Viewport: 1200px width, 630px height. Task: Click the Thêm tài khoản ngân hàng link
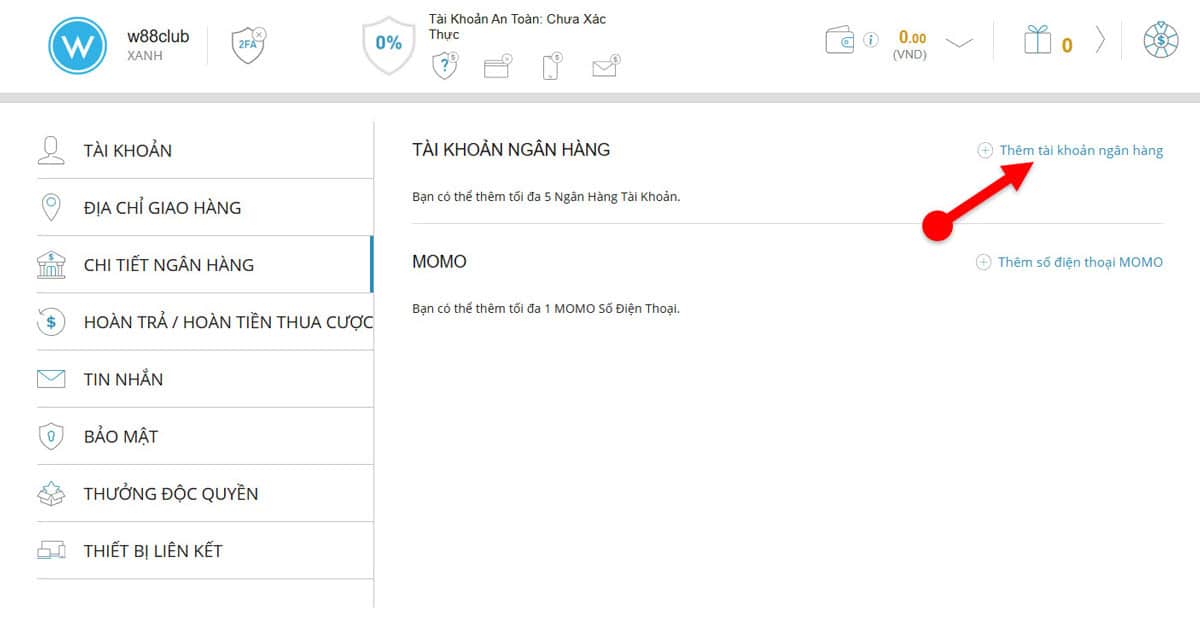tap(1080, 150)
